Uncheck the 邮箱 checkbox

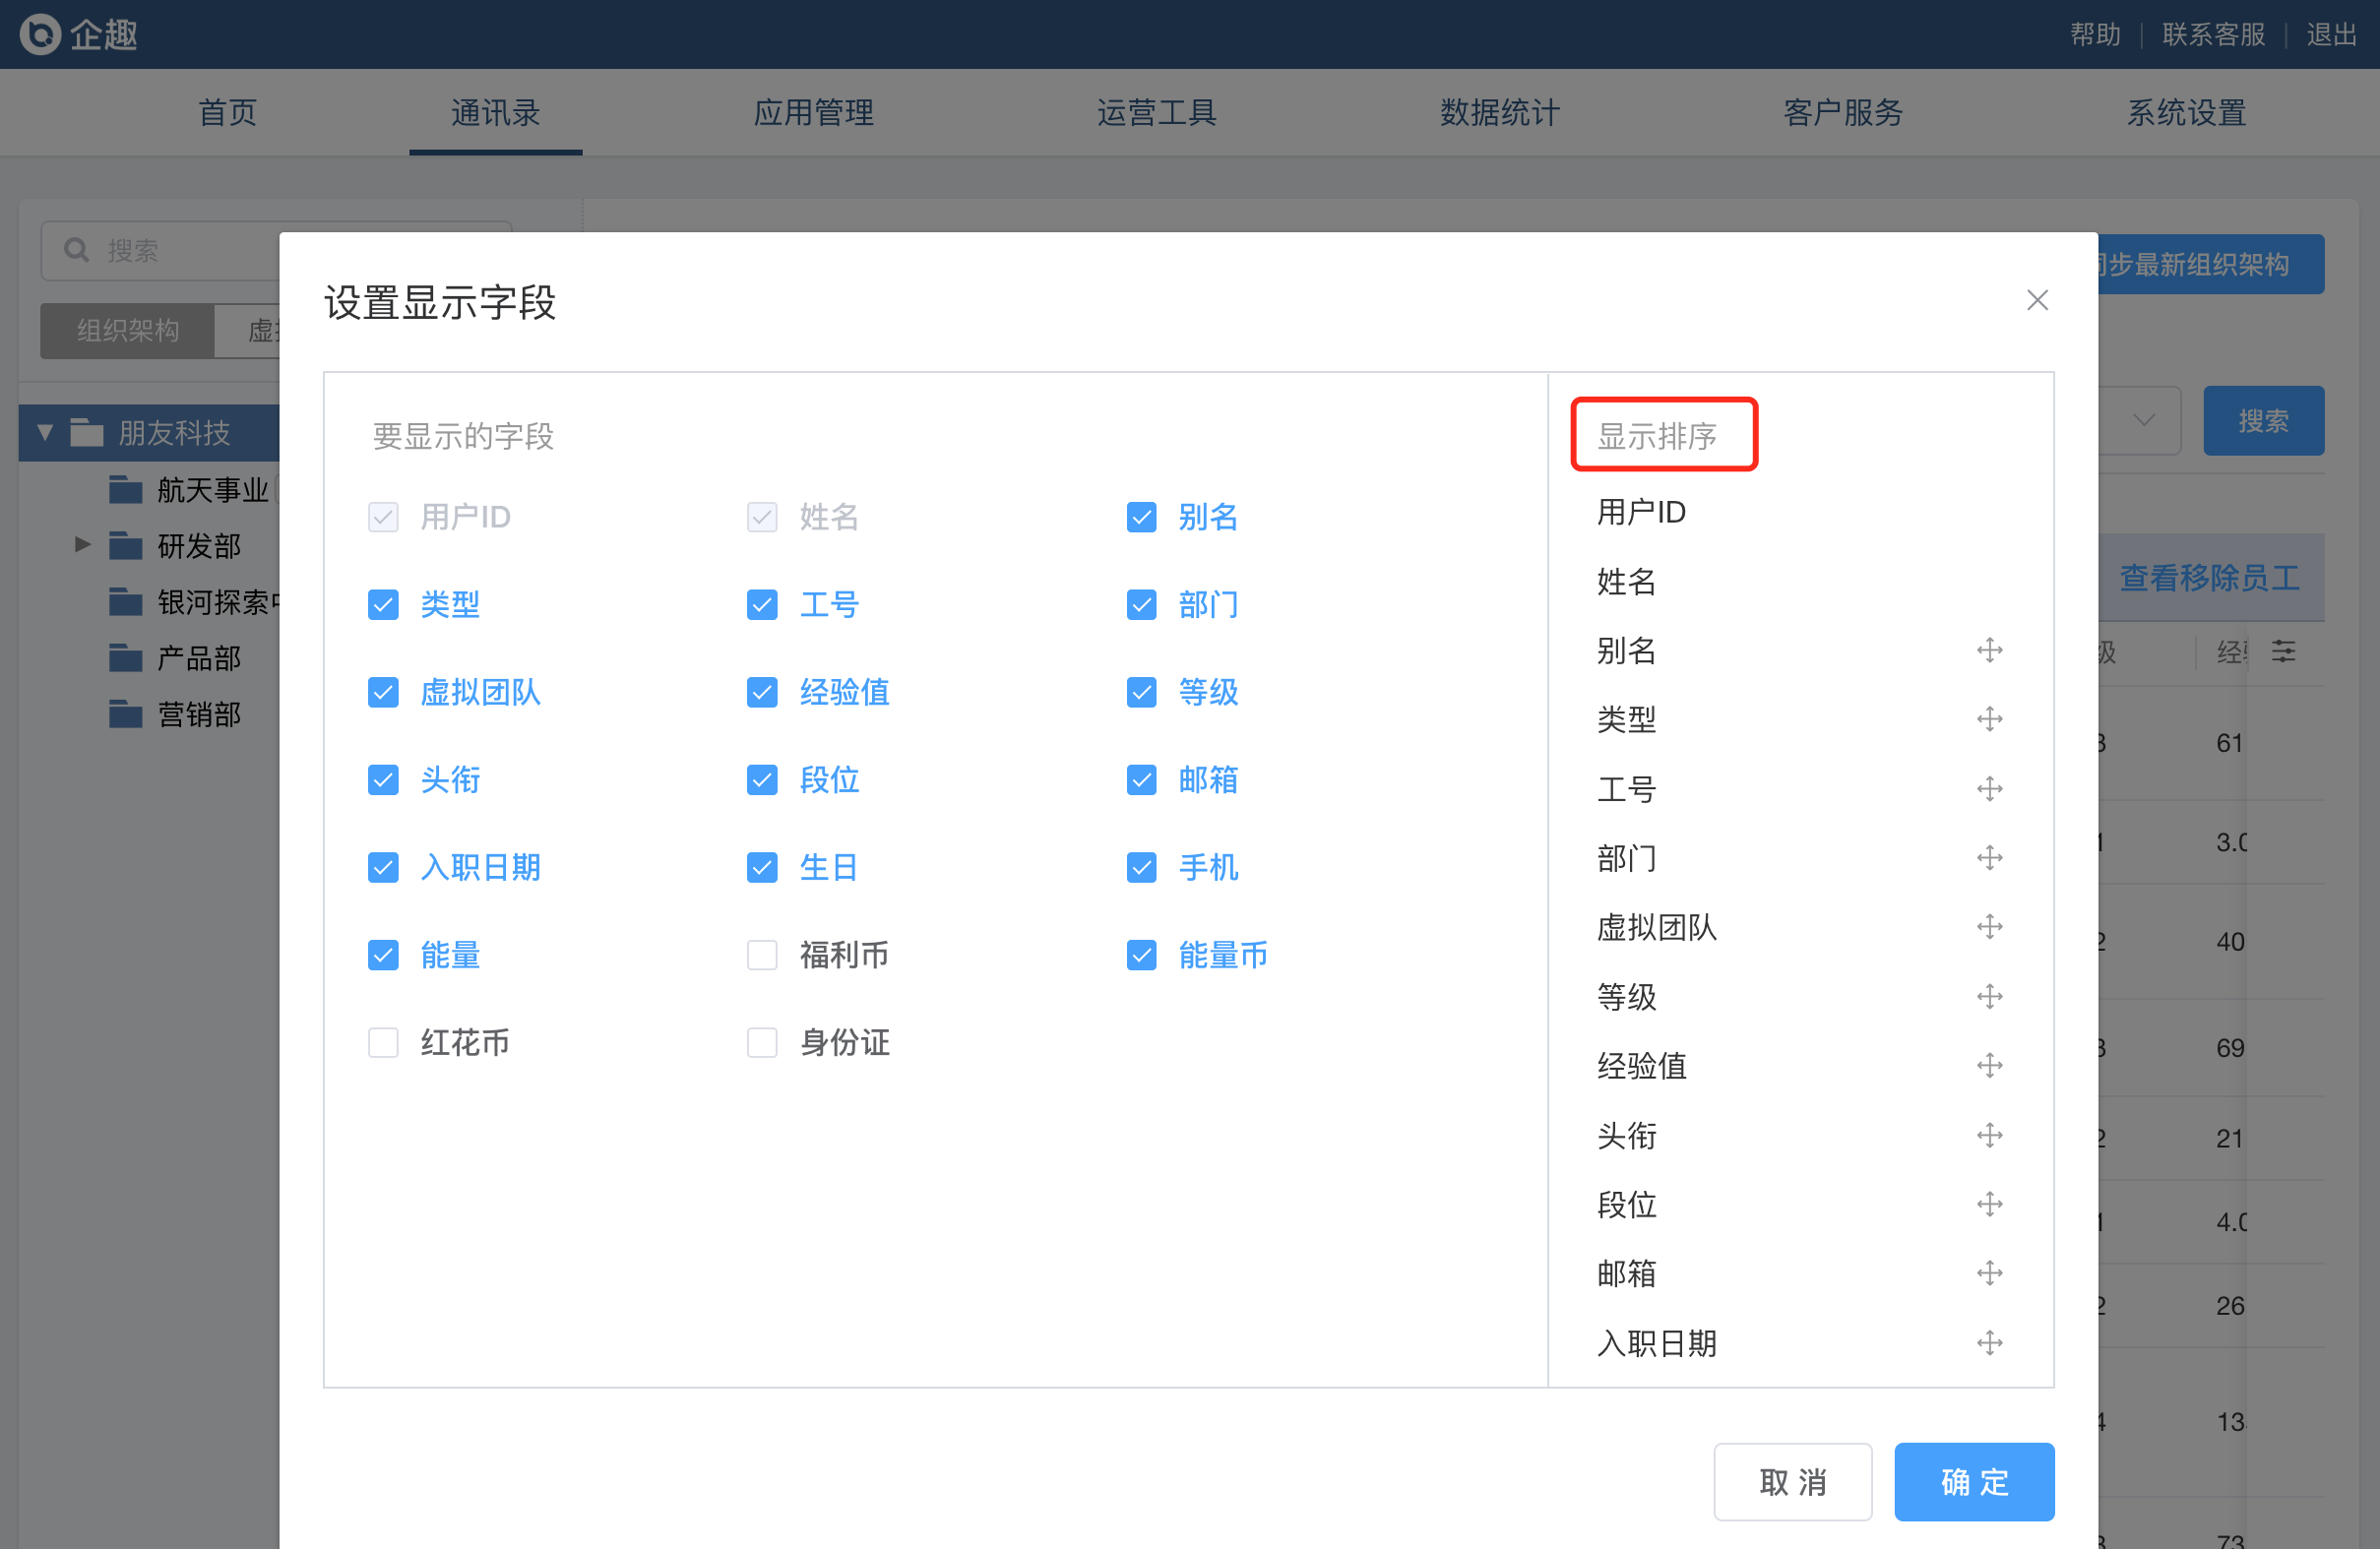[x=1141, y=780]
